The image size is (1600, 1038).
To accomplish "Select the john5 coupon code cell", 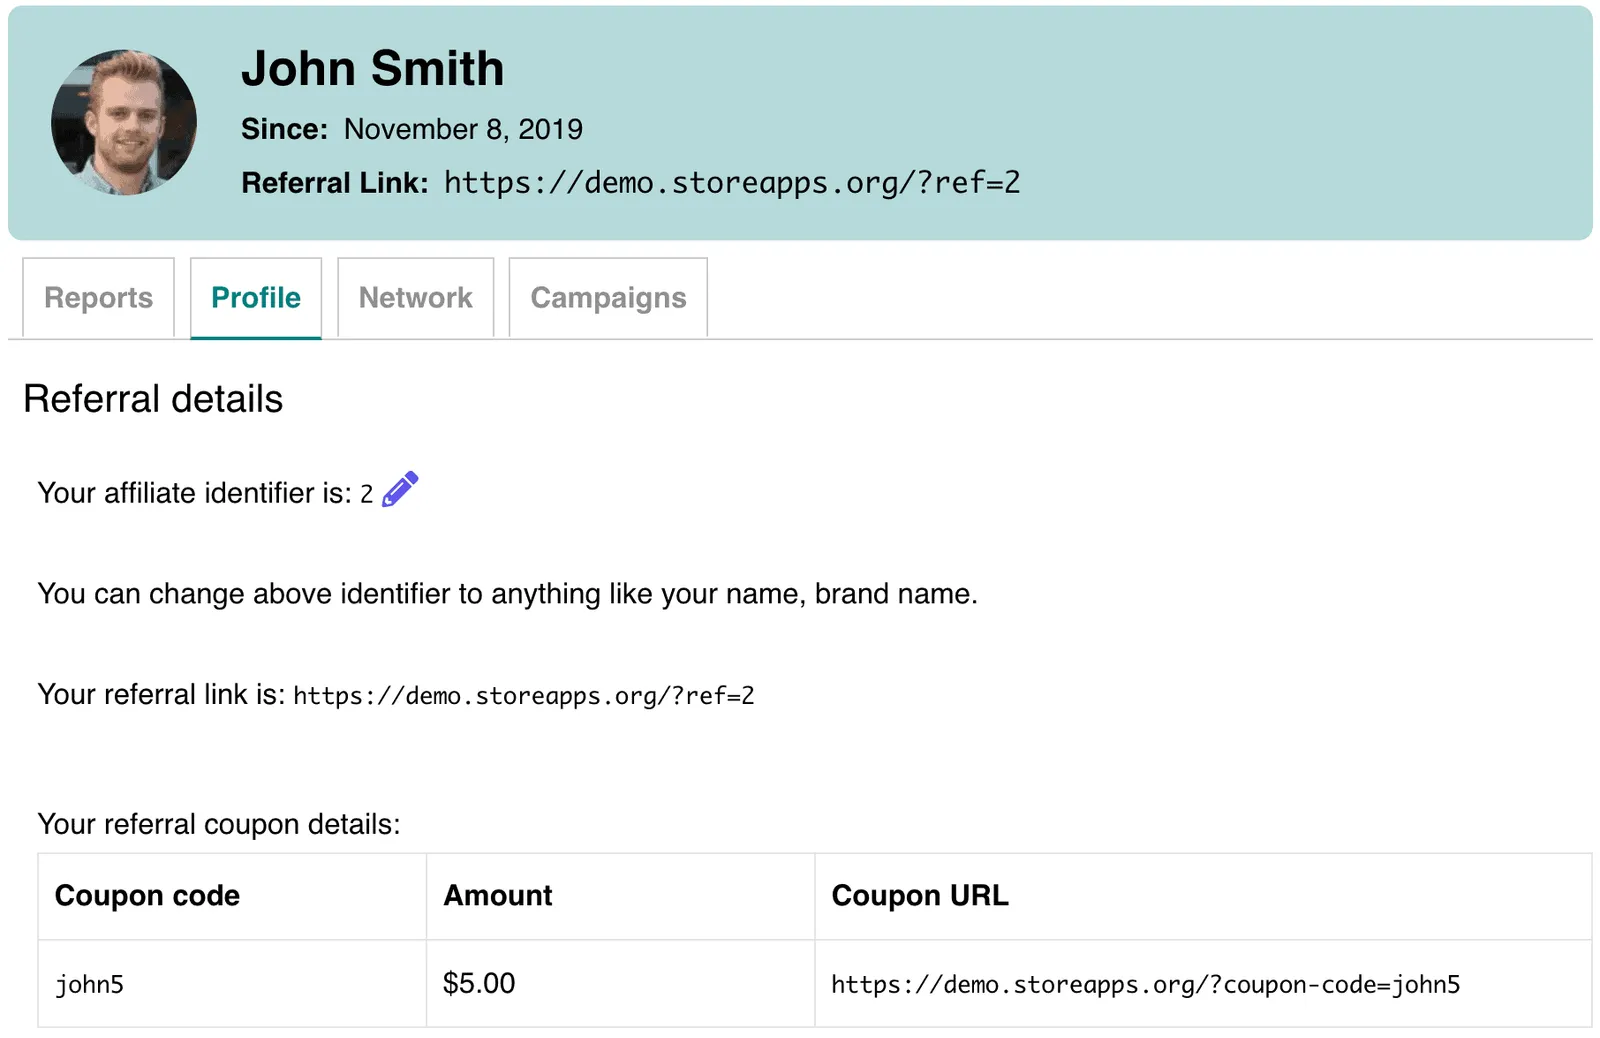I will click(x=232, y=984).
